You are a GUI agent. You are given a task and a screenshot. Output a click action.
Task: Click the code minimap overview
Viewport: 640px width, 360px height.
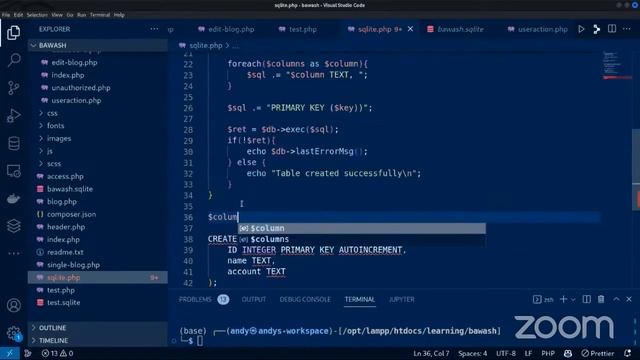click(x=617, y=65)
